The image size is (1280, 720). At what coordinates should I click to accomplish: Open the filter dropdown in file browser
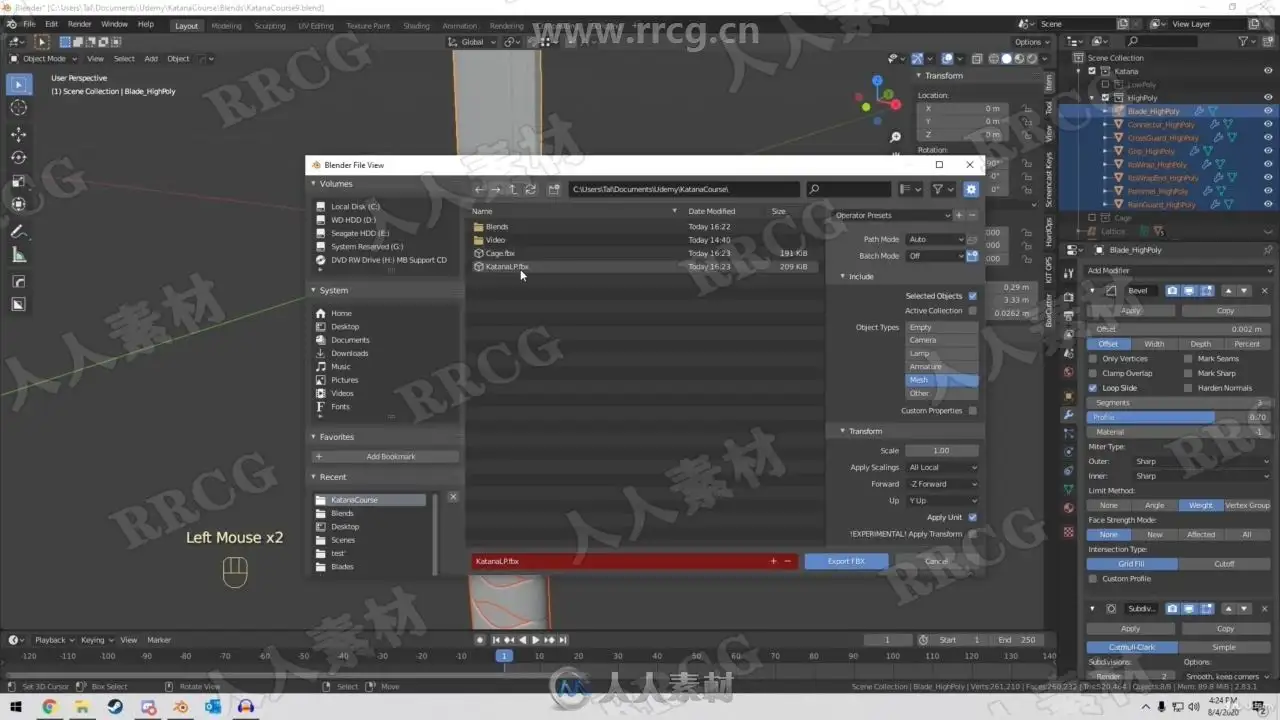tap(941, 189)
